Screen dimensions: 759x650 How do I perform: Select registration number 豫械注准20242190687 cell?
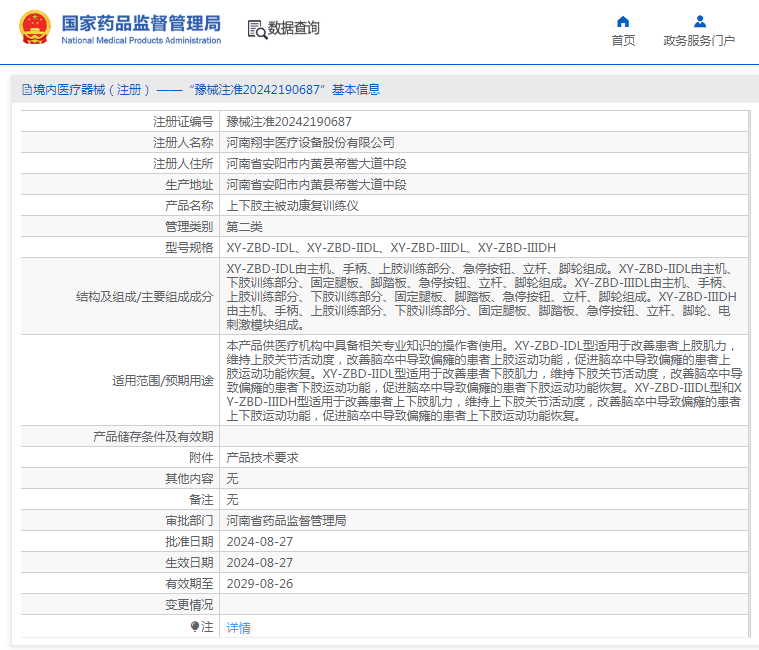pos(289,121)
